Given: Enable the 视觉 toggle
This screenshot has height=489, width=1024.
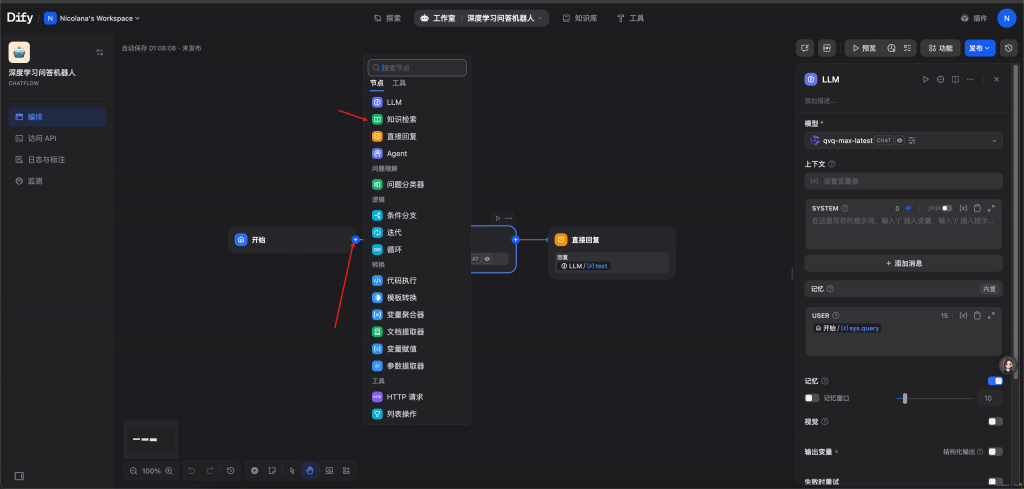Looking at the screenshot, I should click(995, 422).
